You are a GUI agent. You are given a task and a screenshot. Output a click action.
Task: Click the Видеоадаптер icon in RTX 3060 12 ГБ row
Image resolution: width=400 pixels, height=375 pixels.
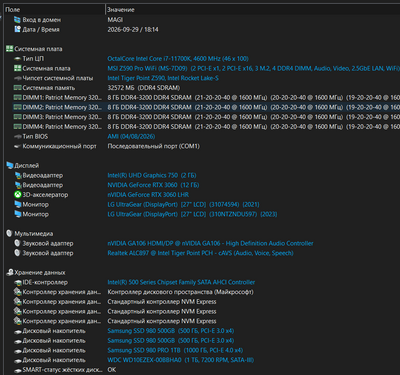pos(18,185)
